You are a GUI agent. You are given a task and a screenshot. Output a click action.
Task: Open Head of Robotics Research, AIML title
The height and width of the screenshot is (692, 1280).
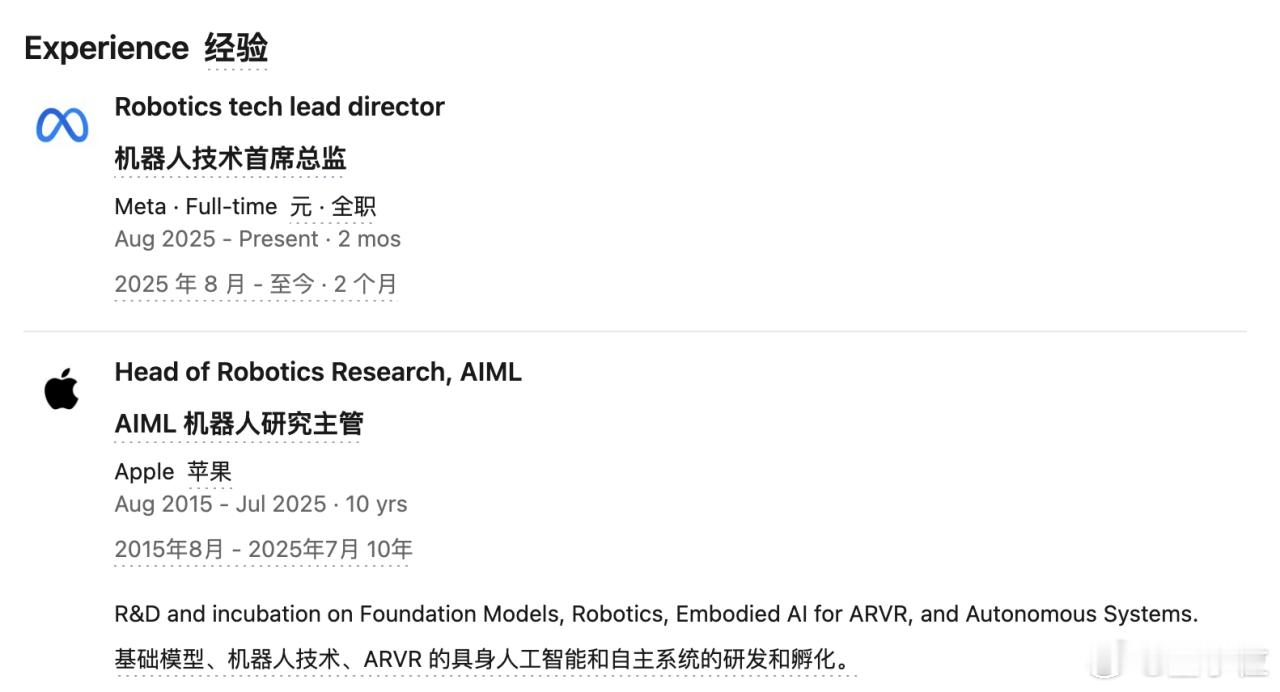coord(318,372)
